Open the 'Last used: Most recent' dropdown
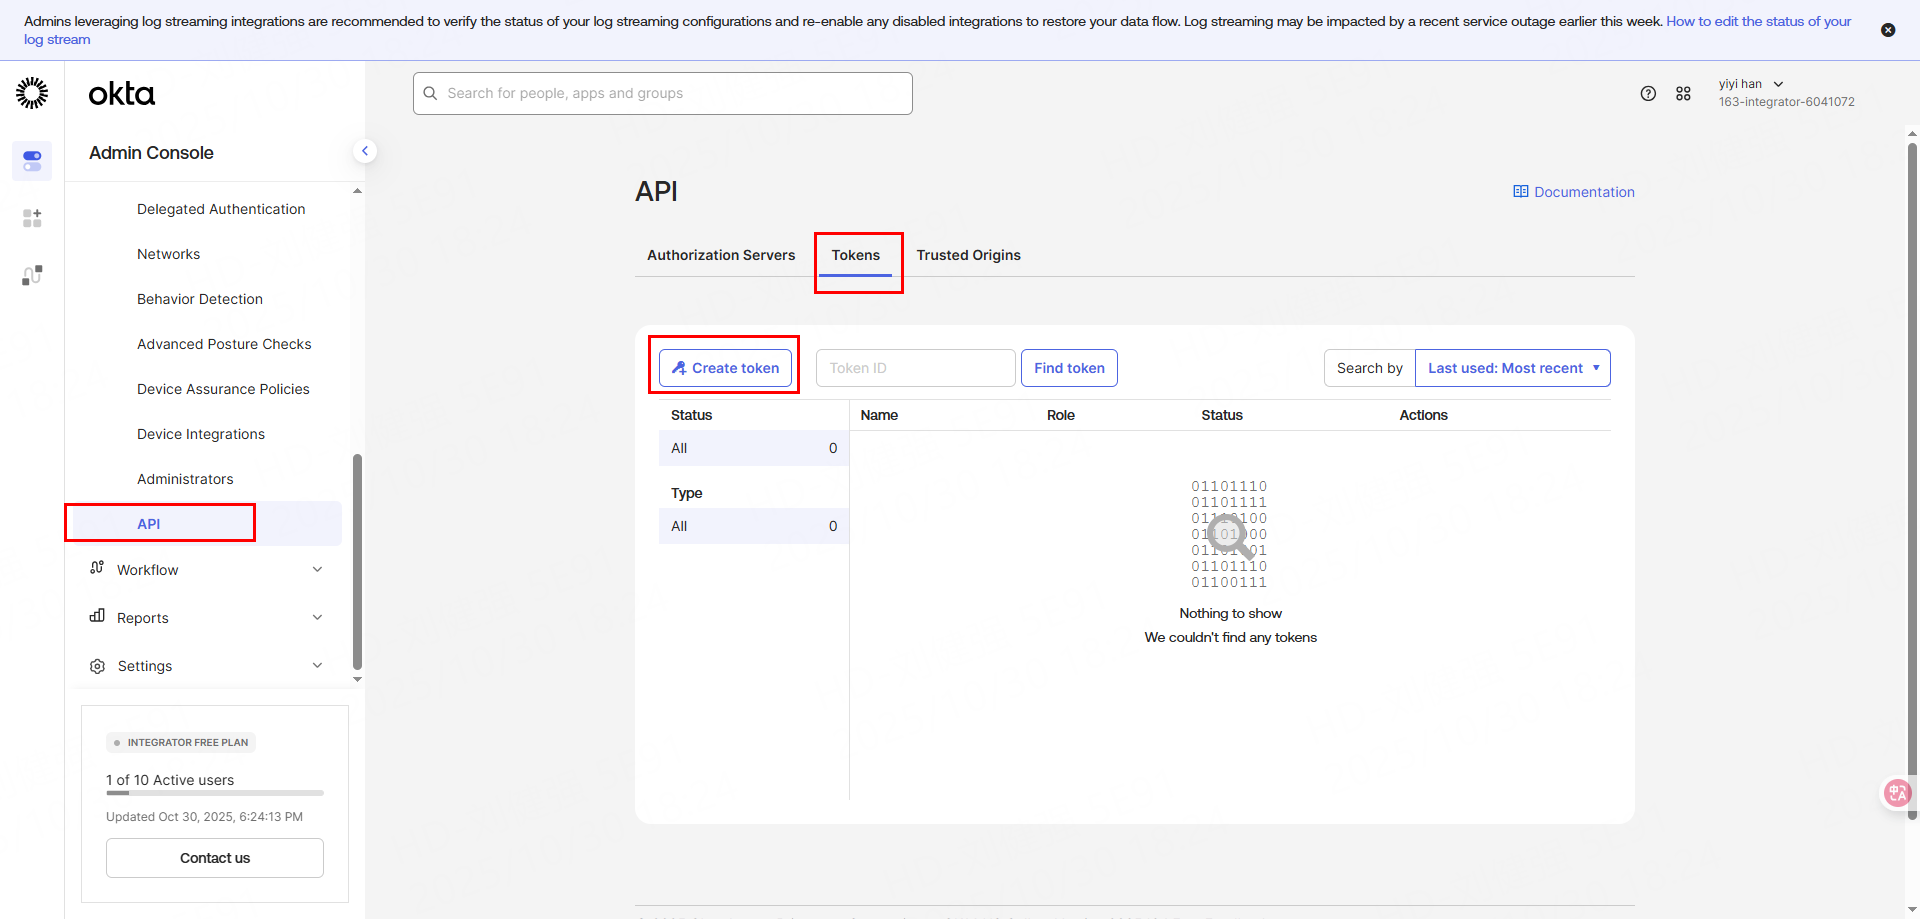 click(x=1512, y=368)
